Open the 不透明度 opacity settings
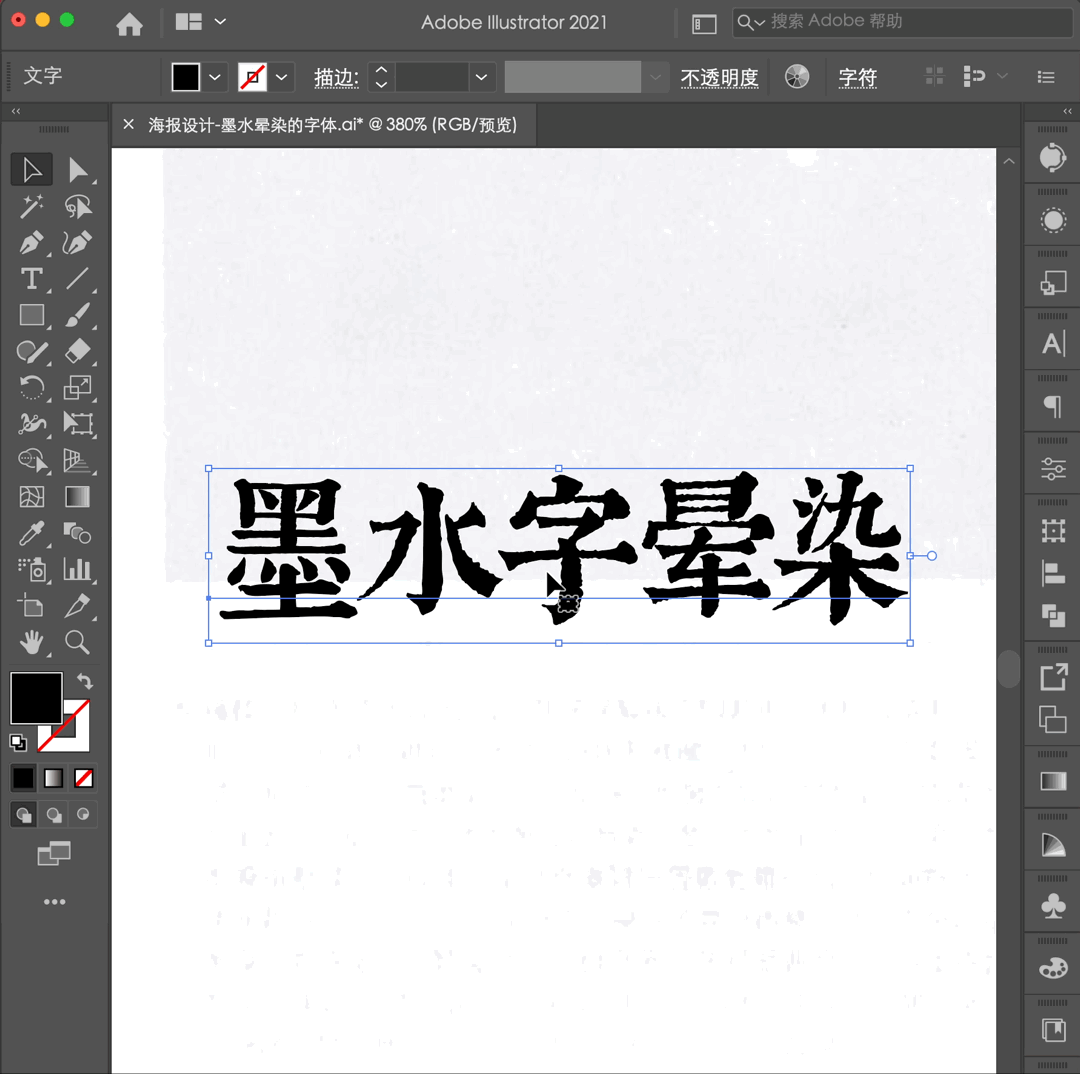 (x=720, y=77)
